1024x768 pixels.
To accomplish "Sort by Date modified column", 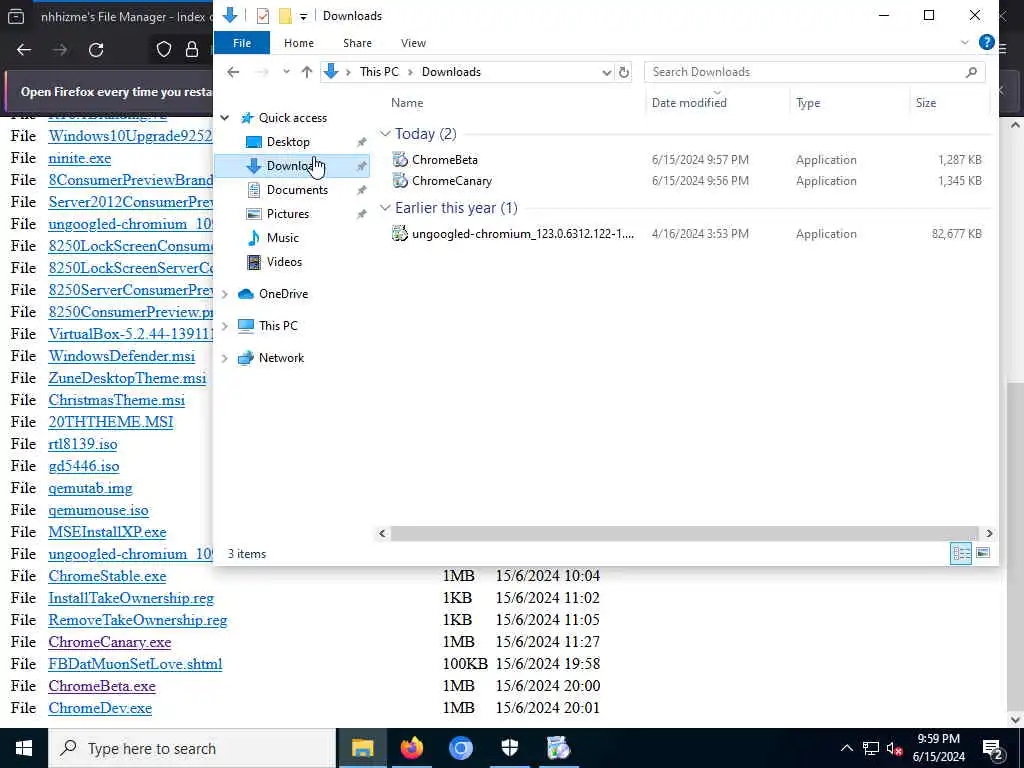I will (689, 103).
